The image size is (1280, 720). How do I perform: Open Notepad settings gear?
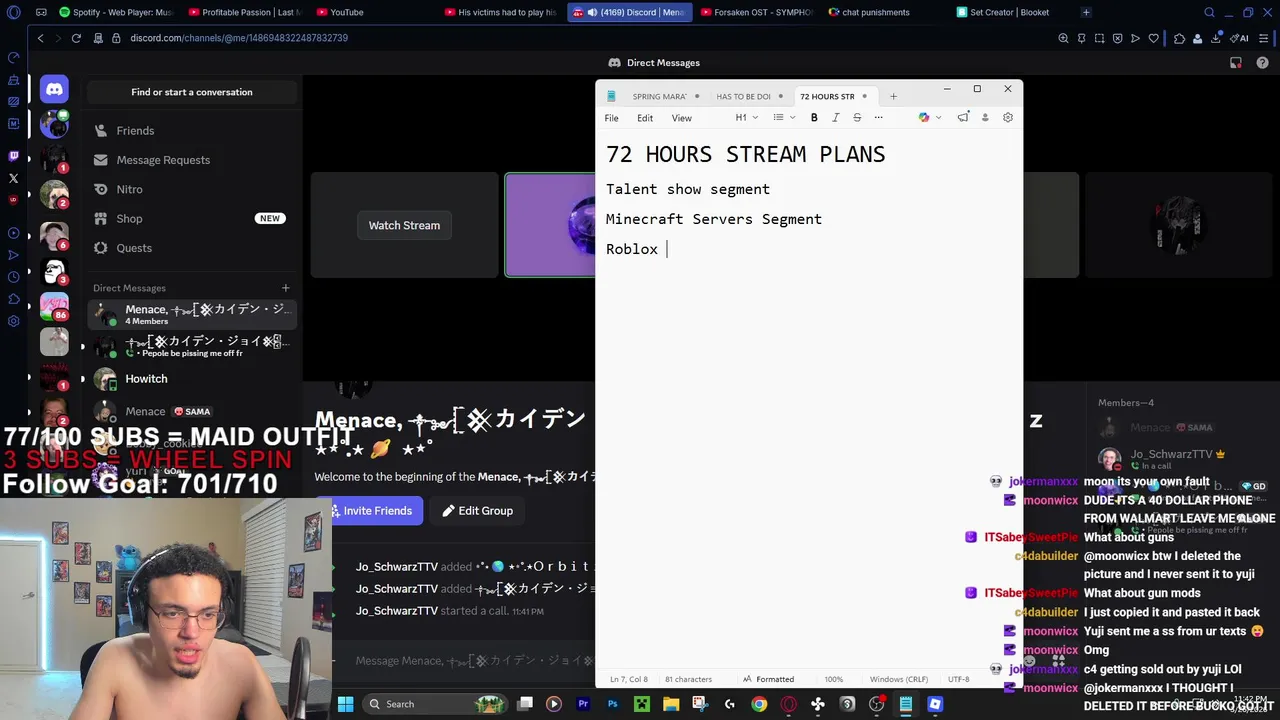pos(1008,118)
